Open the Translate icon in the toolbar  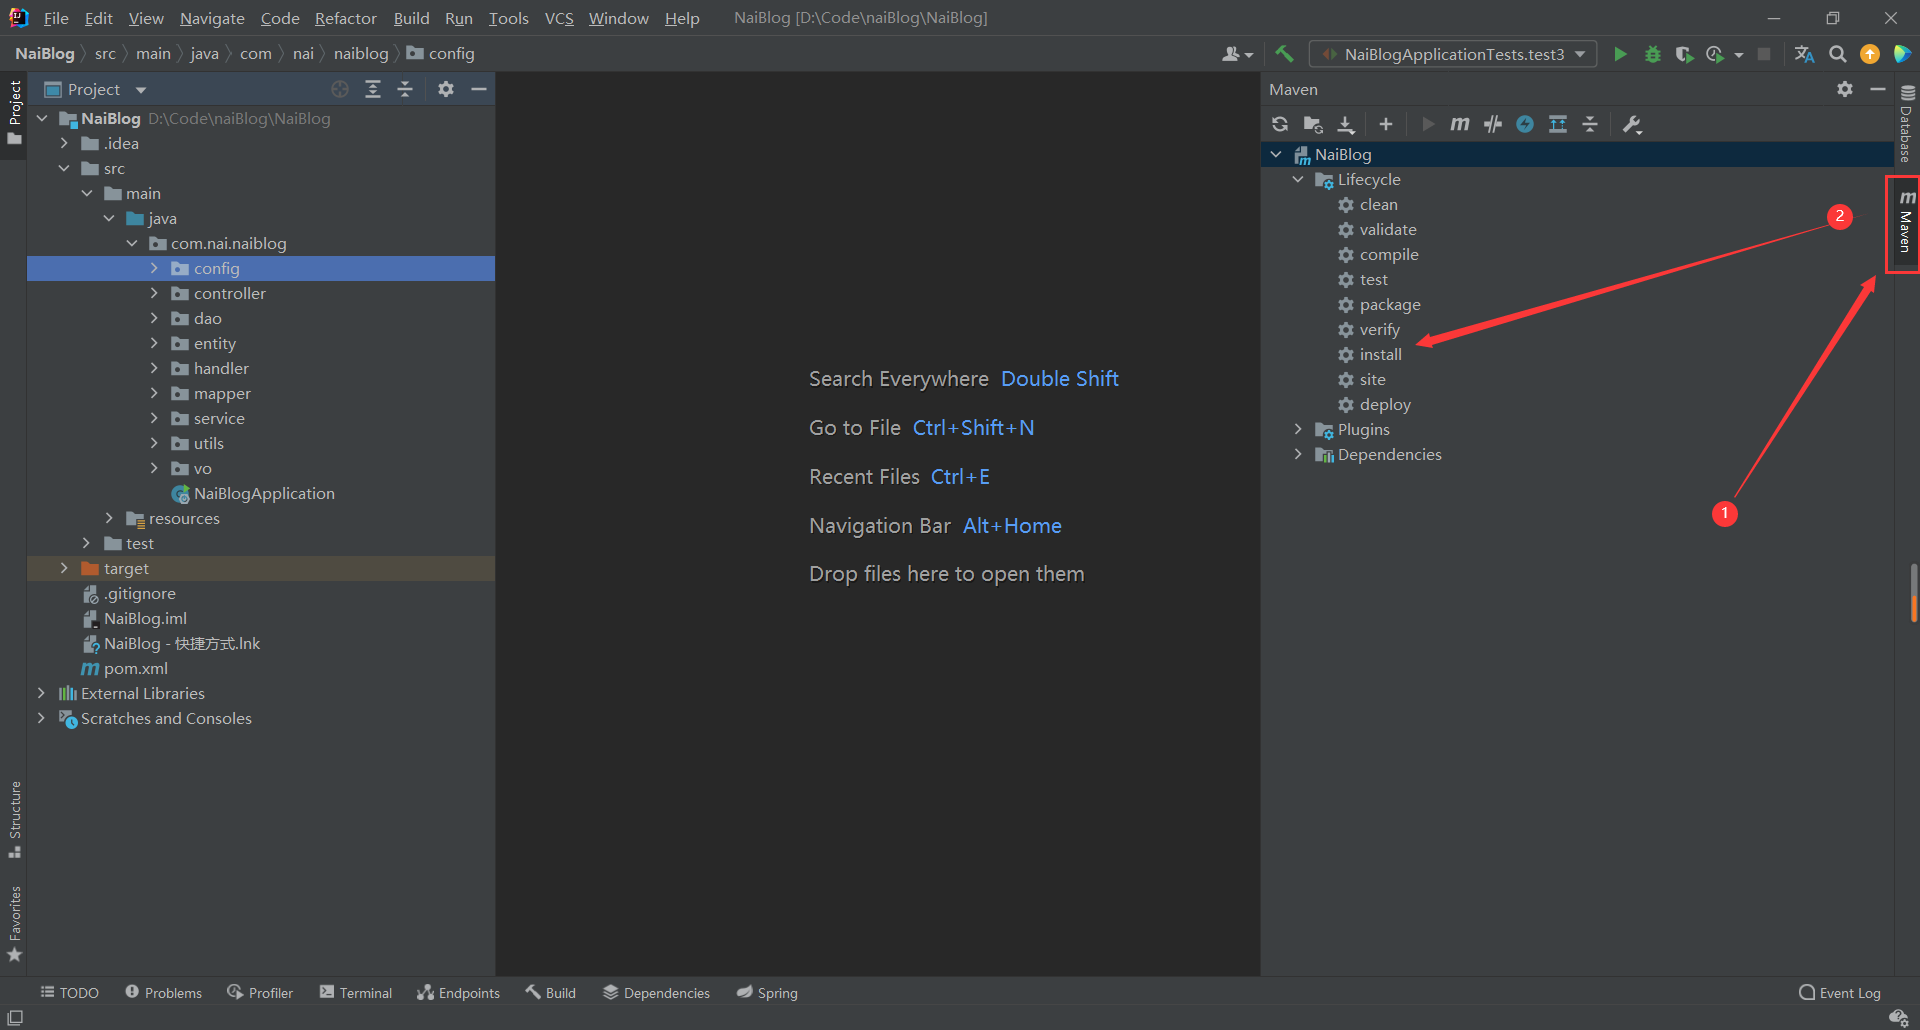click(1804, 54)
